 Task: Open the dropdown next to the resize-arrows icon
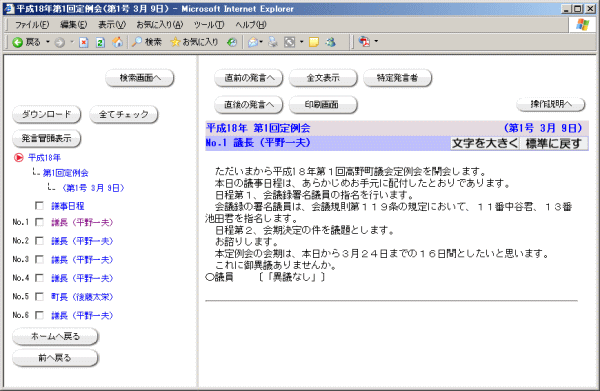pyautogui.click(x=302, y=42)
